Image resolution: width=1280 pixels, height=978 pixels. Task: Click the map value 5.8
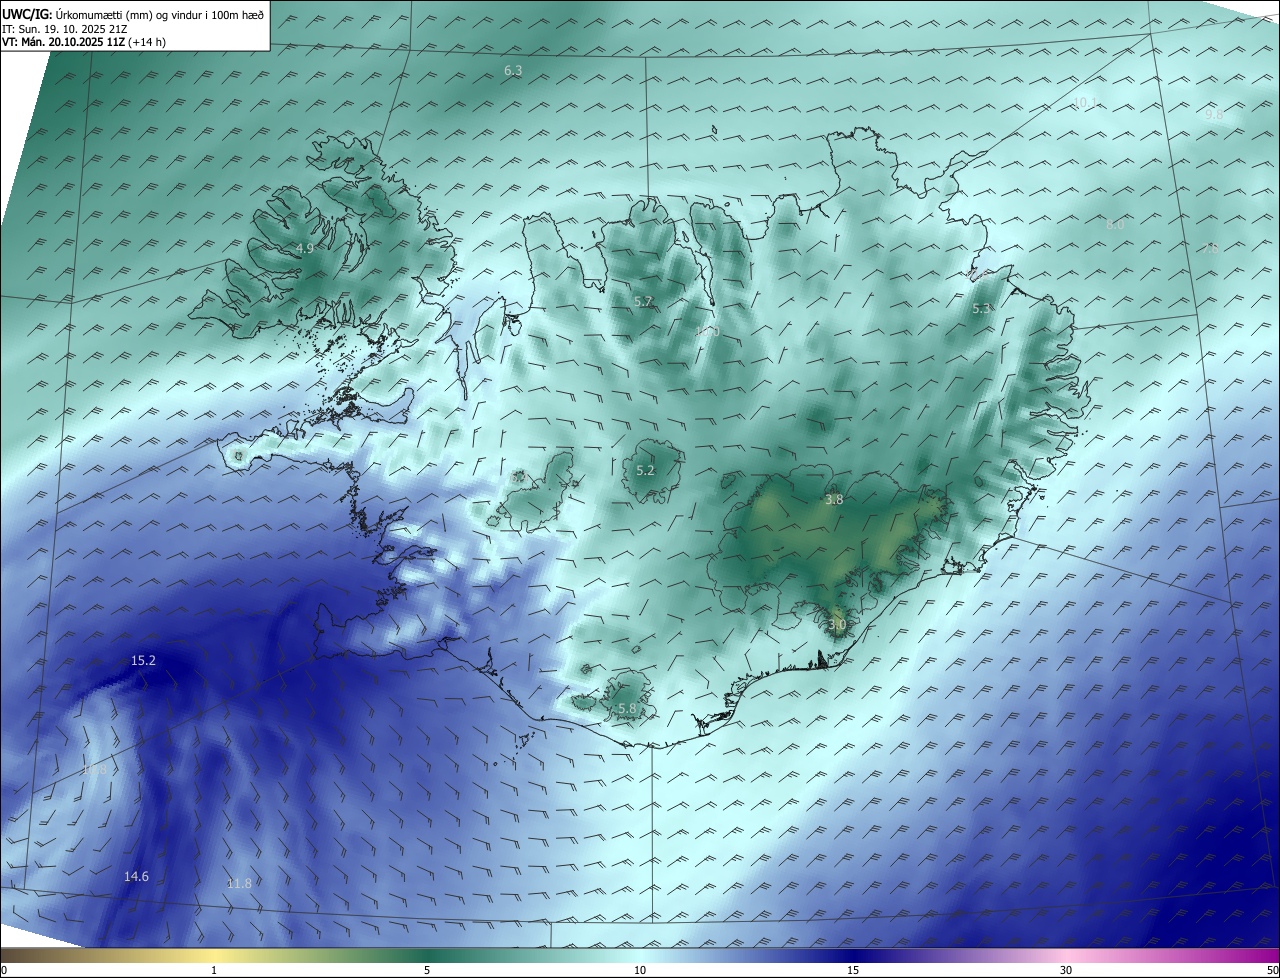tap(627, 709)
